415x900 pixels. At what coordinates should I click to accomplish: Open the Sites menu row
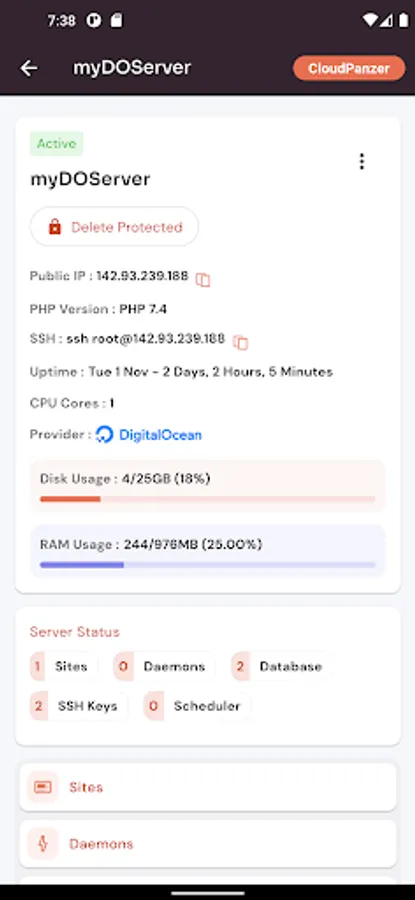point(208,787)
